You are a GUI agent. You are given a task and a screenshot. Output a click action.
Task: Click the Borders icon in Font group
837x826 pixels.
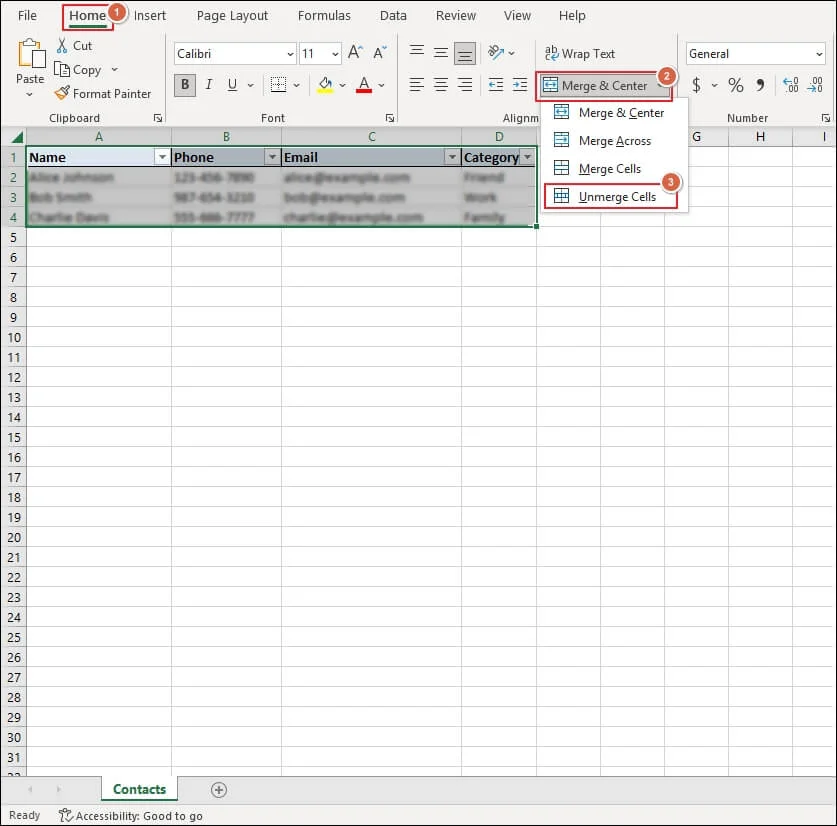(279, 85)
